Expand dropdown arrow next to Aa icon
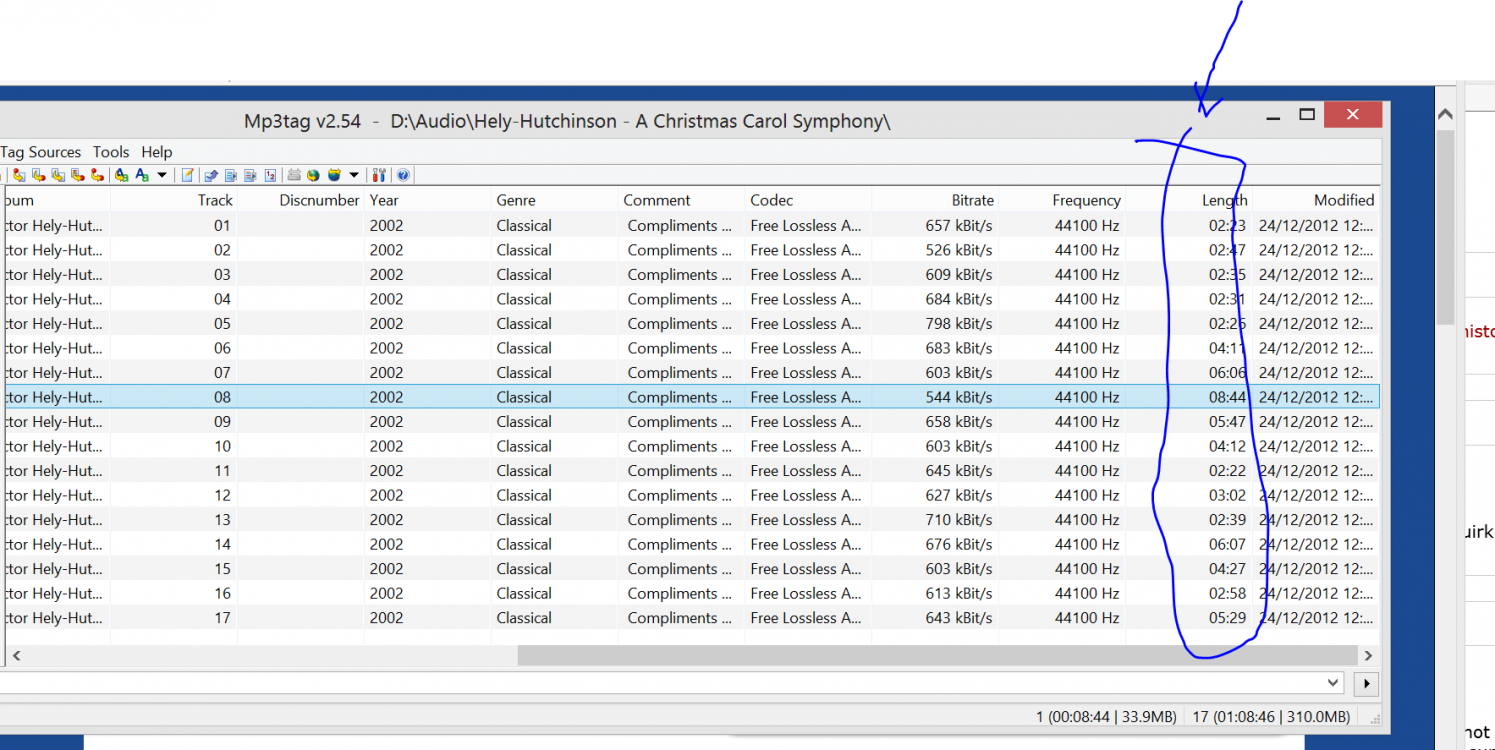 (162, 175)
